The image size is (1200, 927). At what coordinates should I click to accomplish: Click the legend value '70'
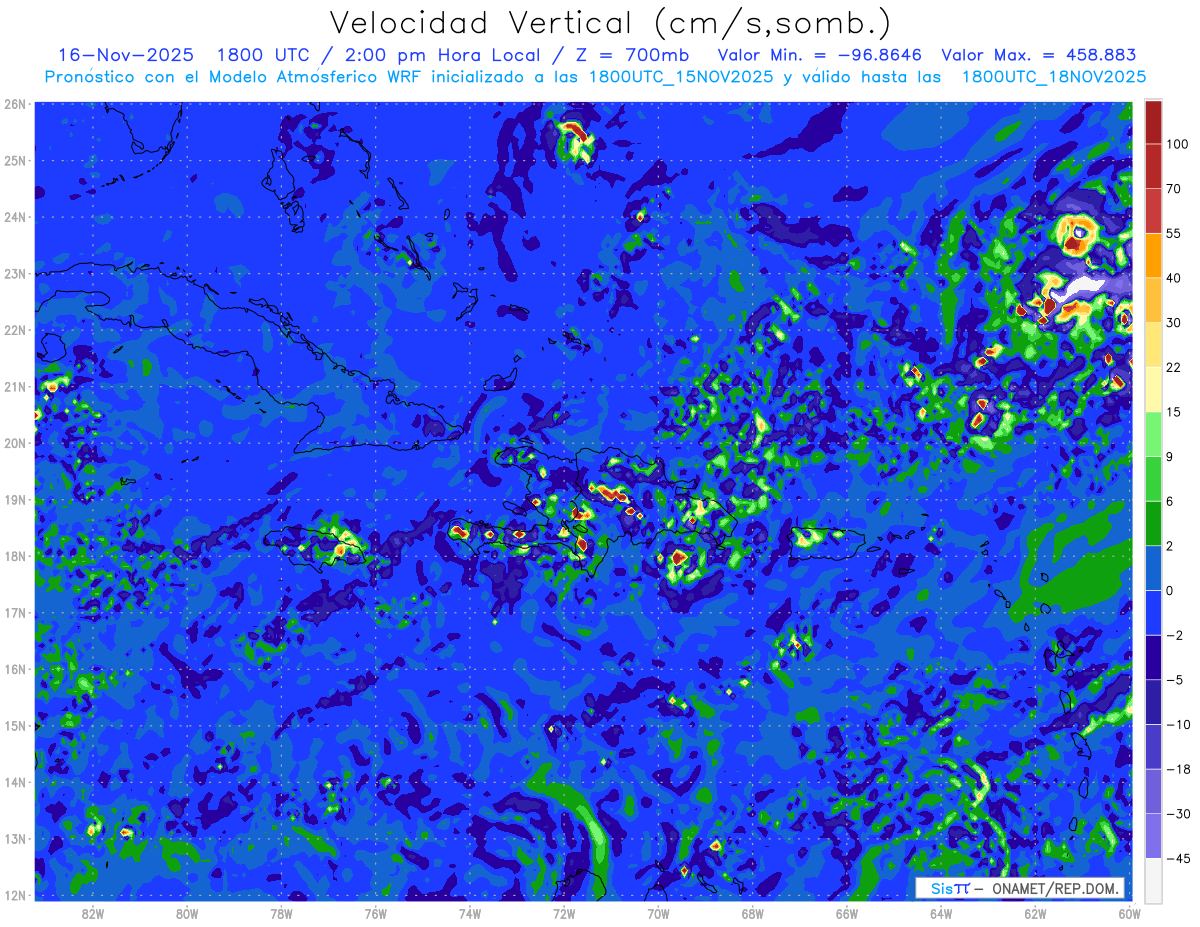(x=1174, y=188)
